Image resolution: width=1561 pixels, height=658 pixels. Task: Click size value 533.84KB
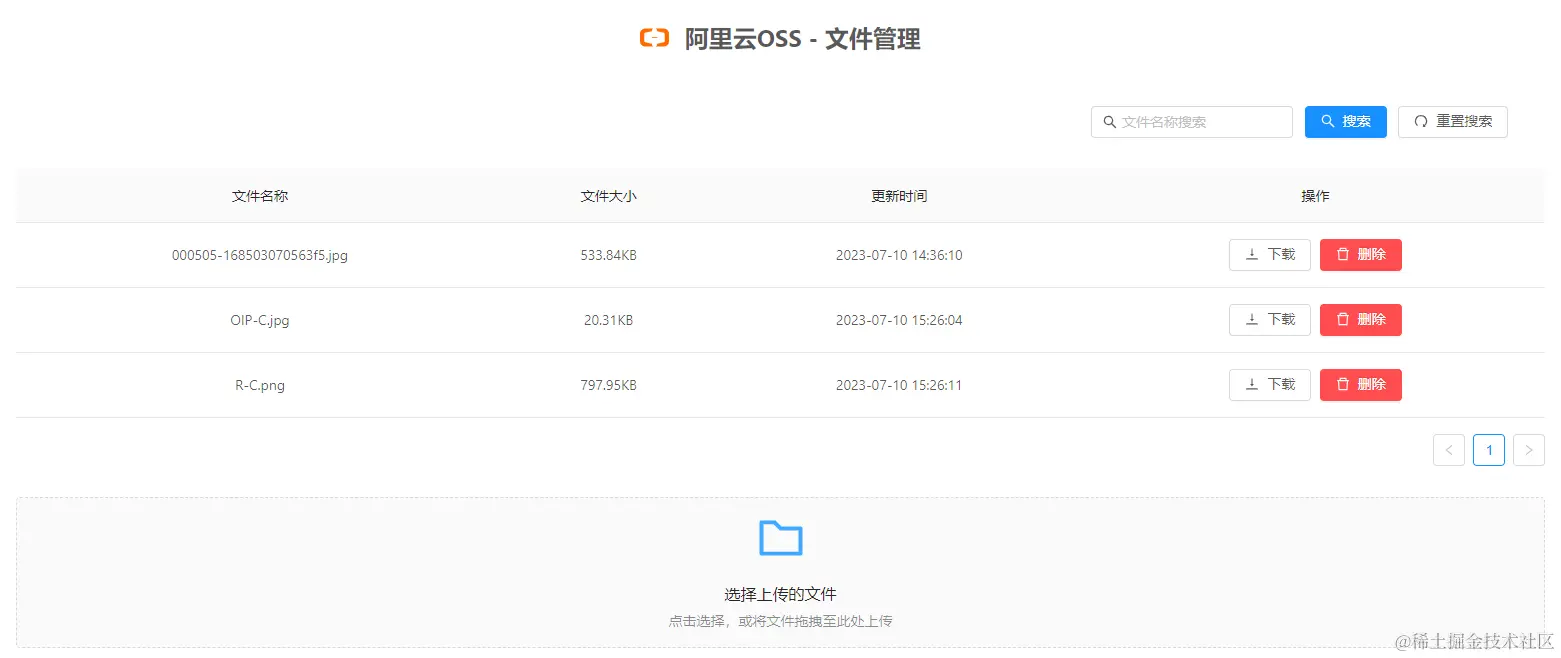608,255
